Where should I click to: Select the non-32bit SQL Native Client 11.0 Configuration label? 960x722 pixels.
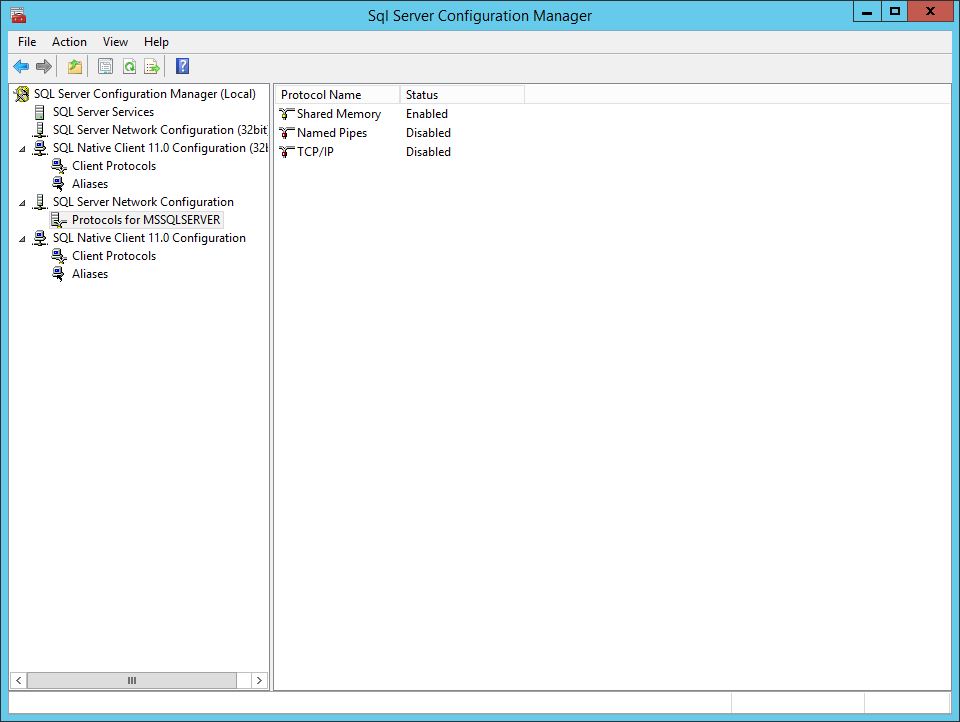coord(149,238)
